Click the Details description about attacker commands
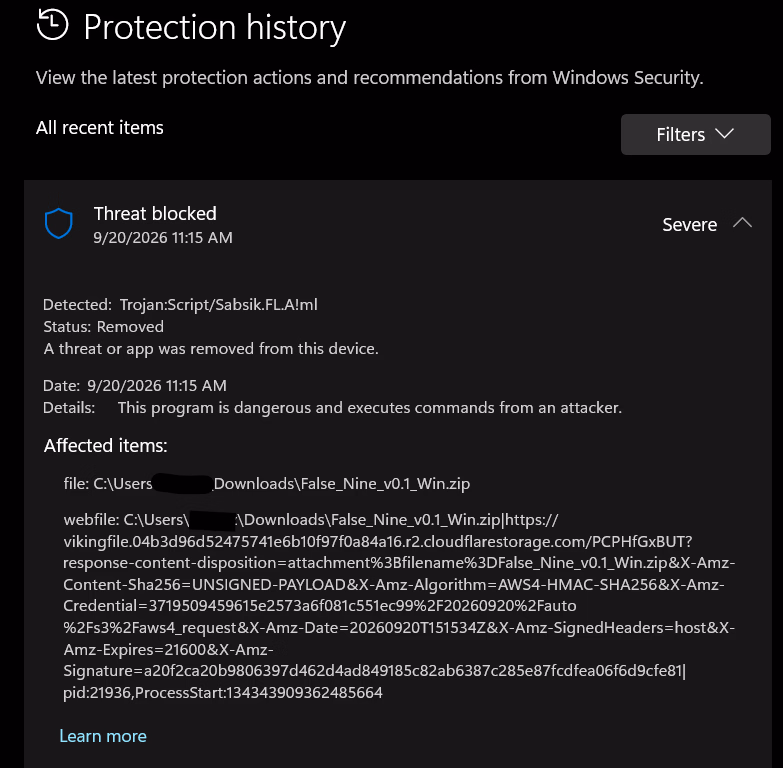783x768 pixels. [370, 408]
